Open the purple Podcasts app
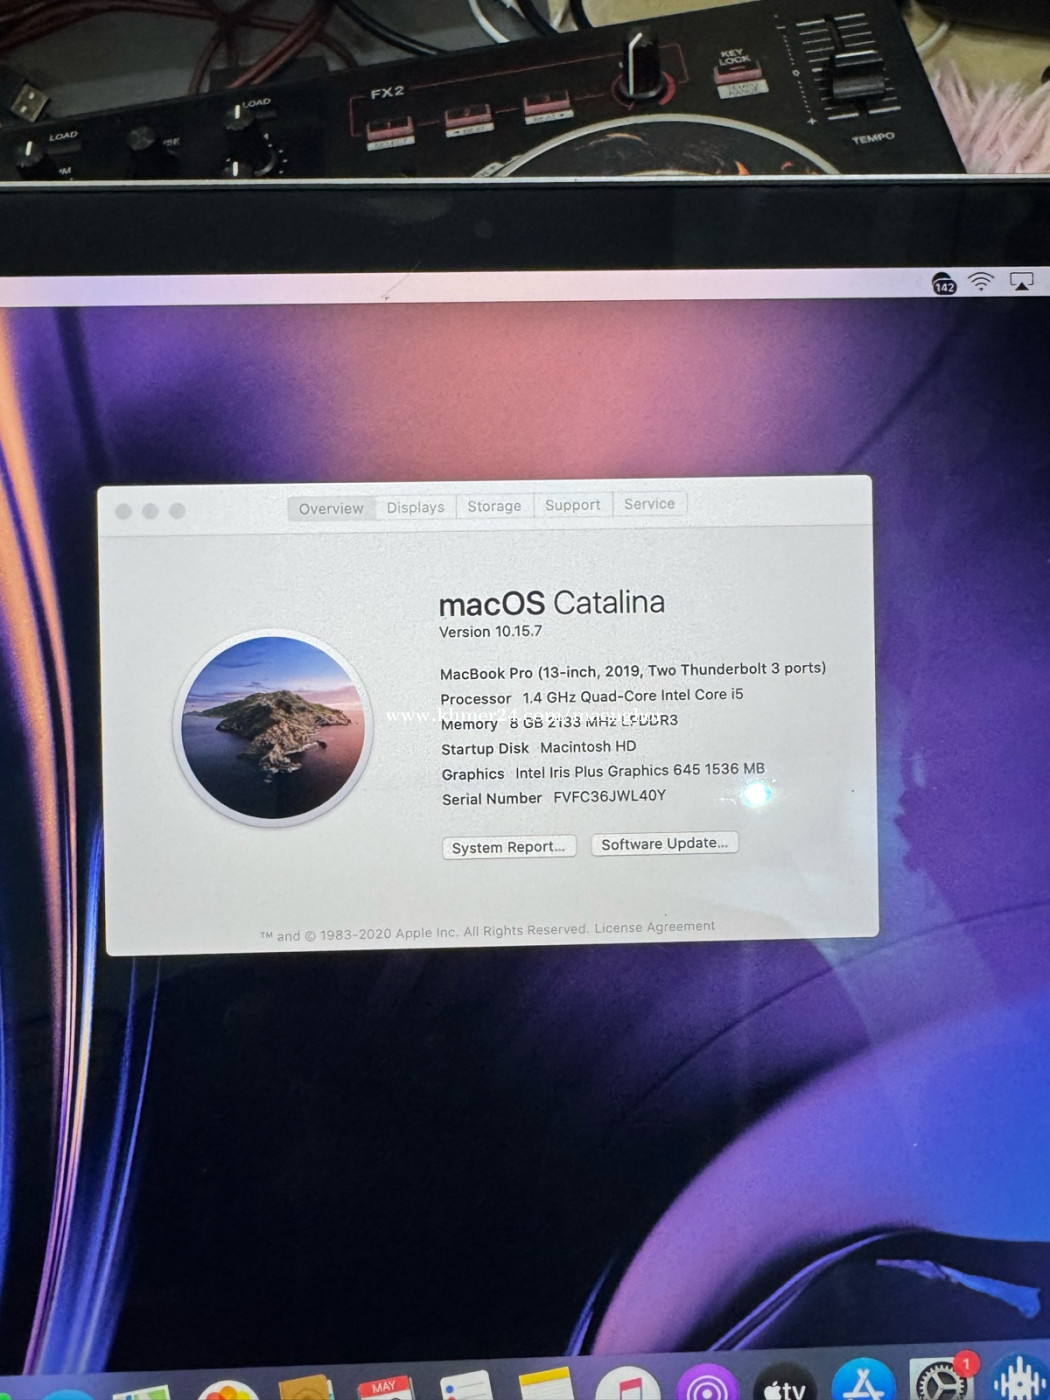This screenshot has height=1400, width=1050. (x=707, y=1381)
